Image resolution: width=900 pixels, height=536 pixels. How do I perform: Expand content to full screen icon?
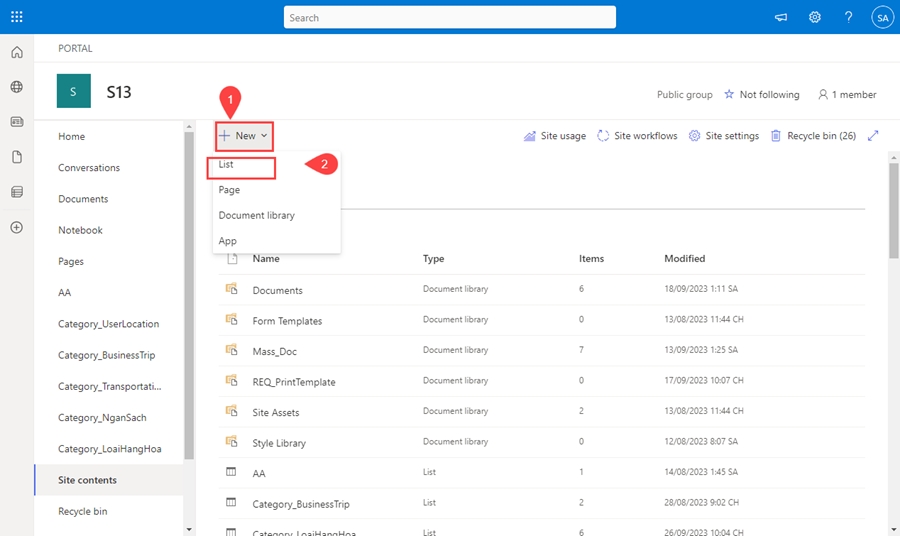[x=873, y=136]
